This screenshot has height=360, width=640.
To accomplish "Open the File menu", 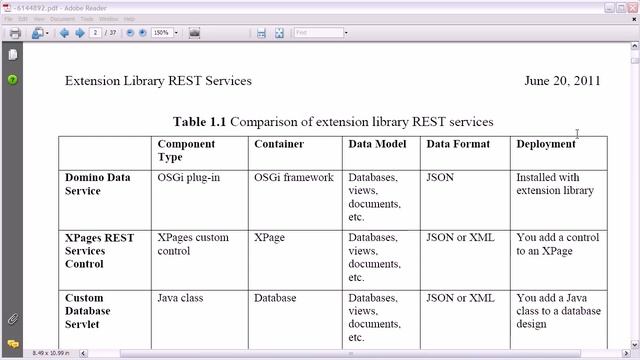I will [8, 19].
